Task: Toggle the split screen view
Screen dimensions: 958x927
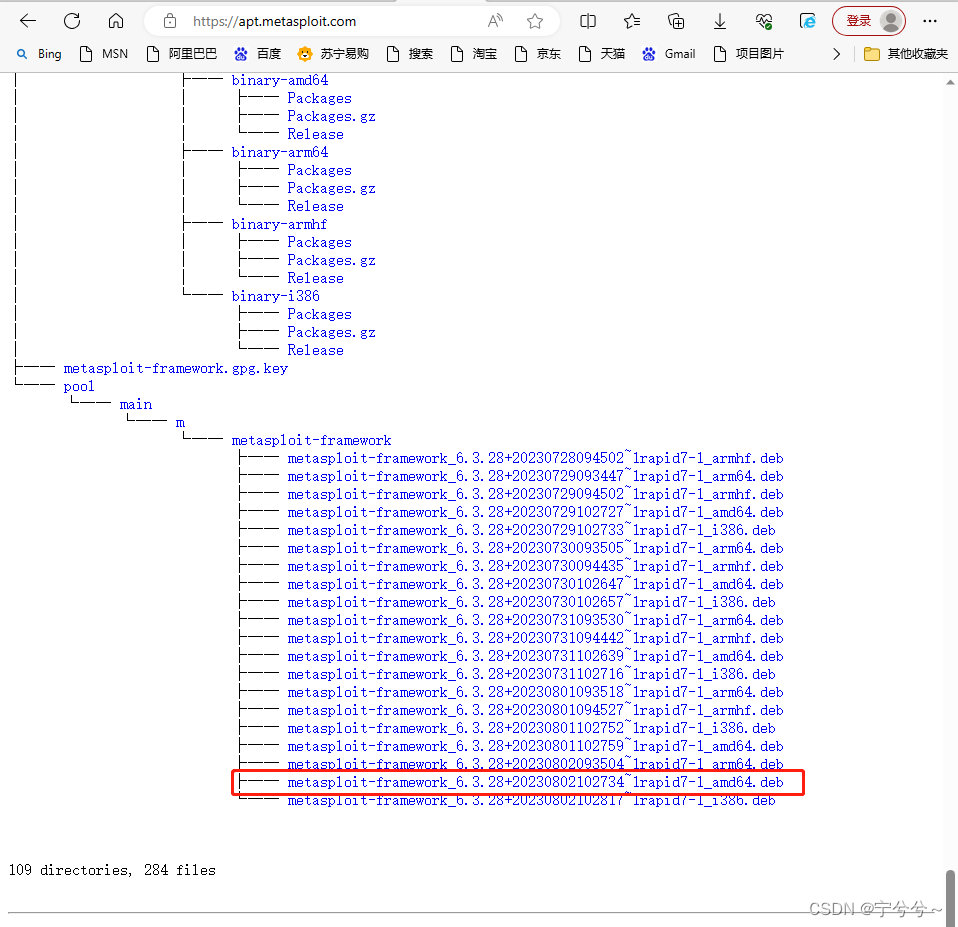Action: click(x=588, y=21)
